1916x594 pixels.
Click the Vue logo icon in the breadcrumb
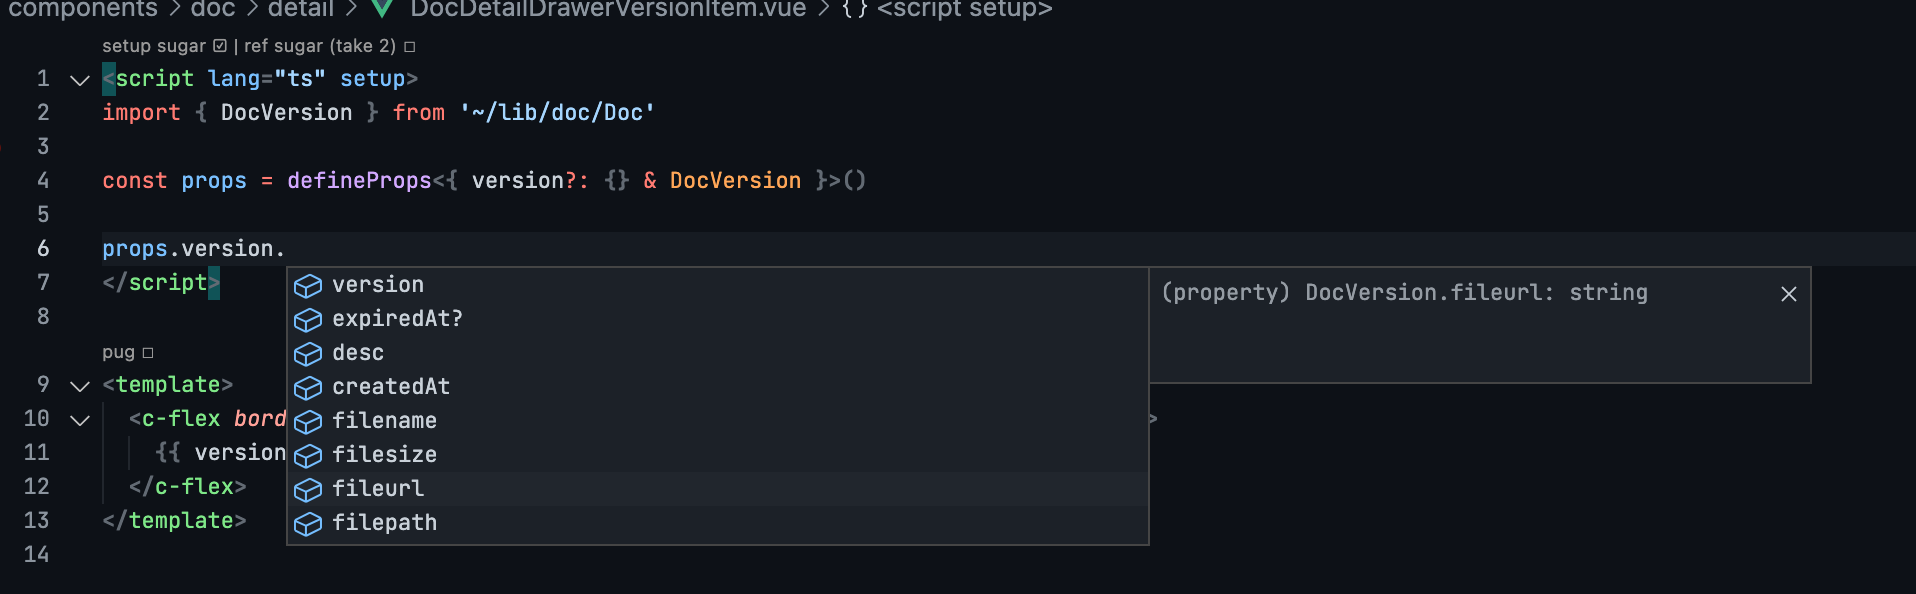click(381, 10)
